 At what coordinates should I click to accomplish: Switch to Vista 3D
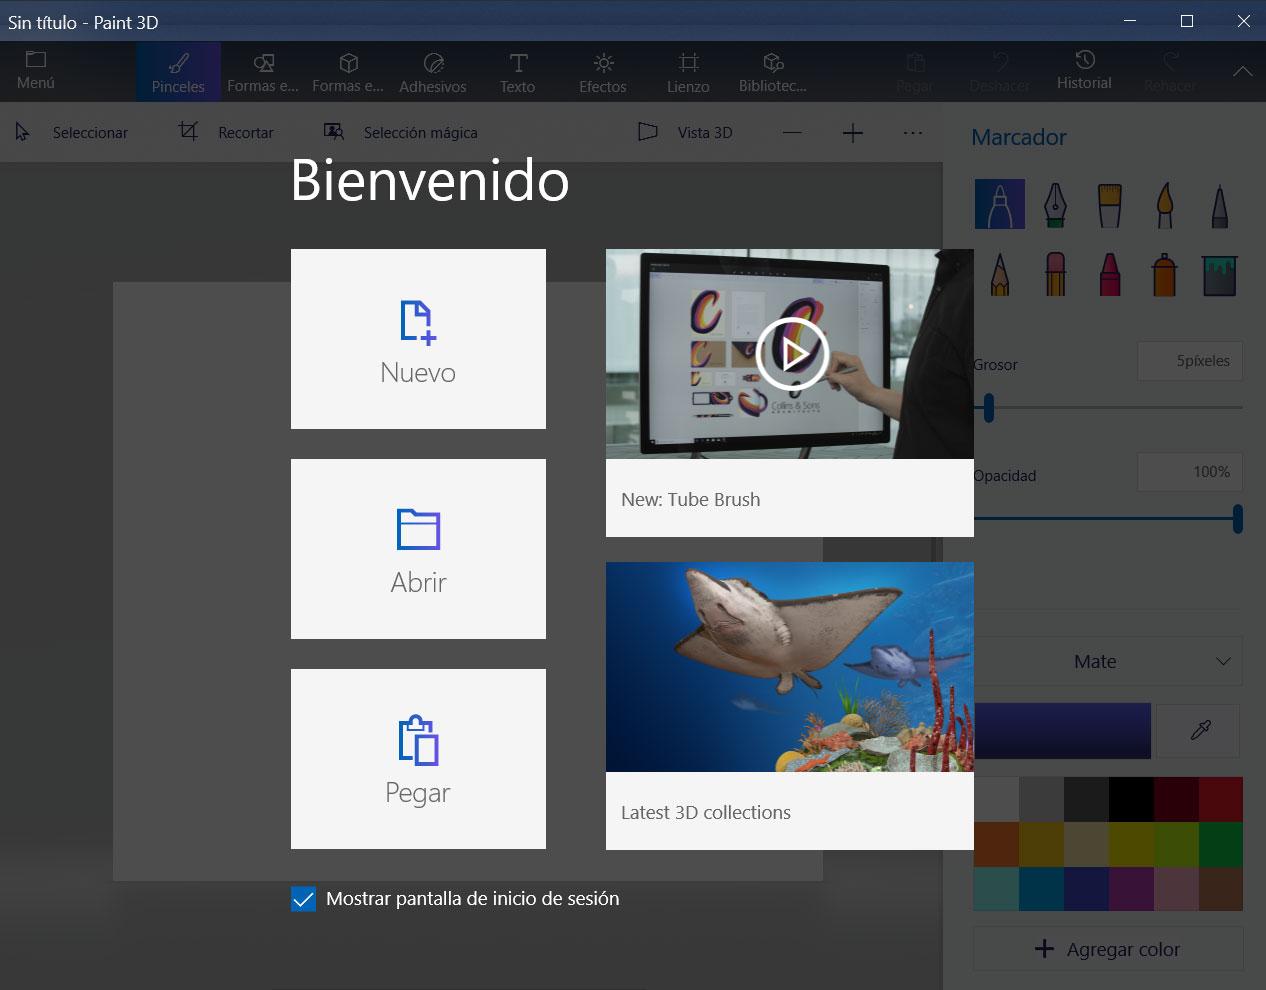point(686,132)
